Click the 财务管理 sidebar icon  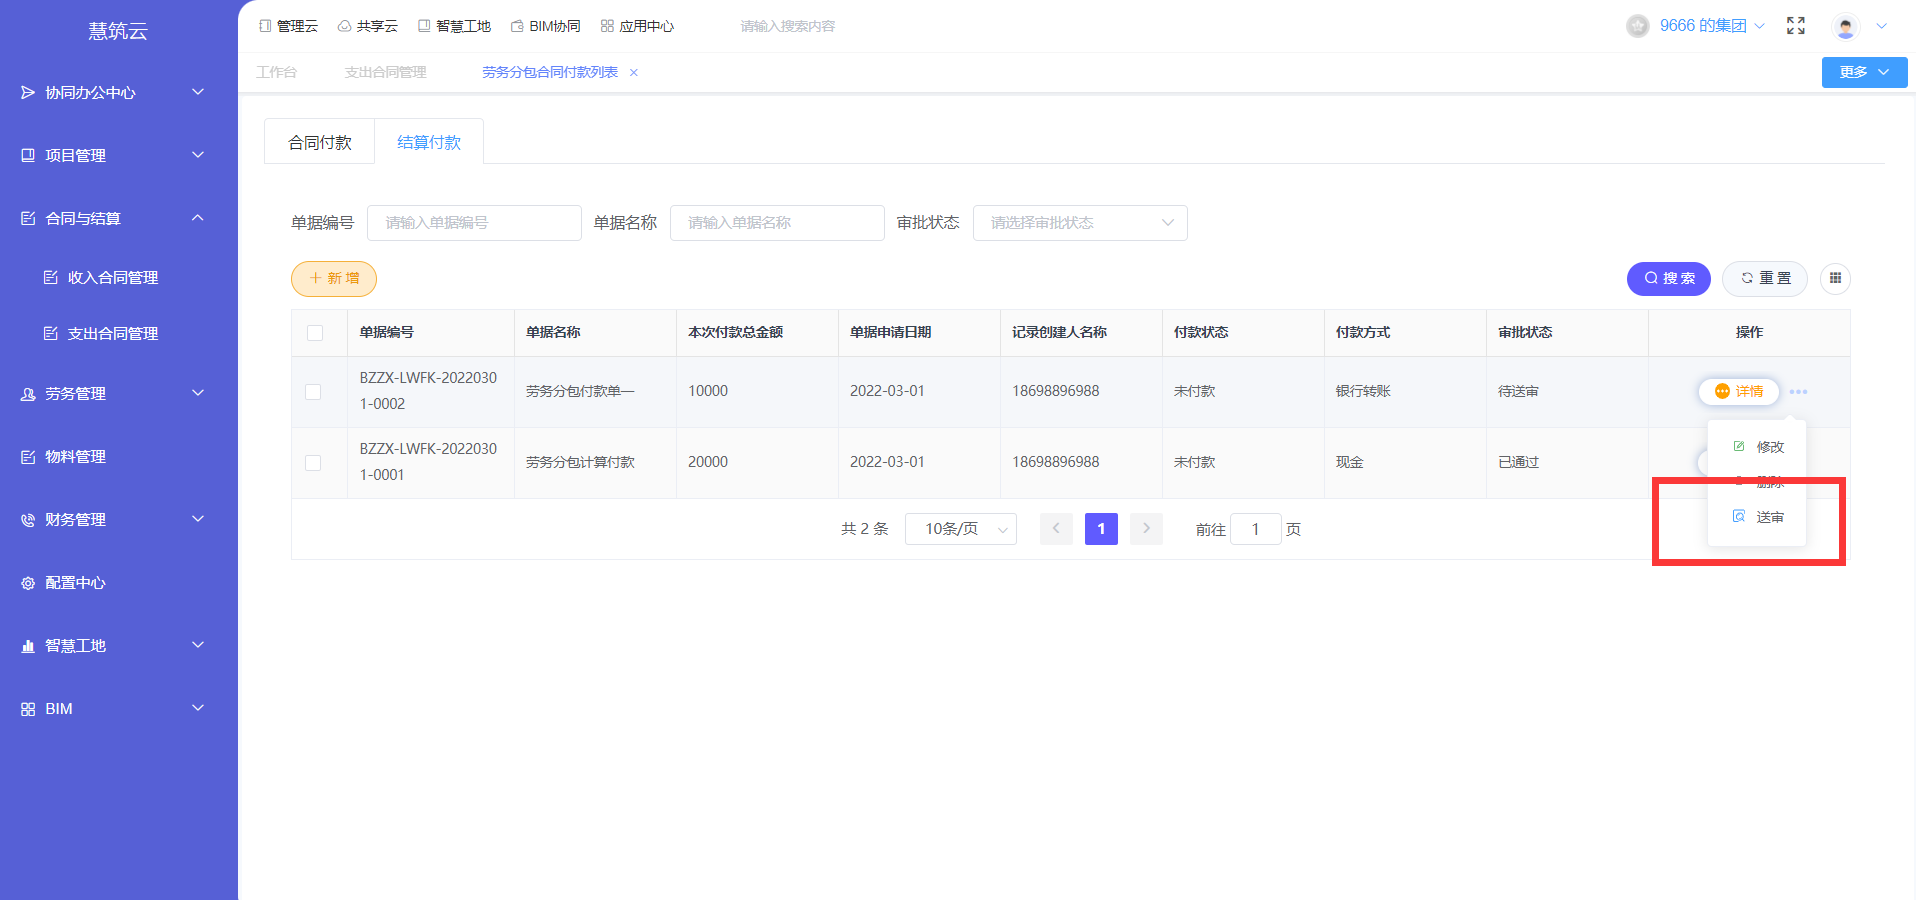[28, 520]
